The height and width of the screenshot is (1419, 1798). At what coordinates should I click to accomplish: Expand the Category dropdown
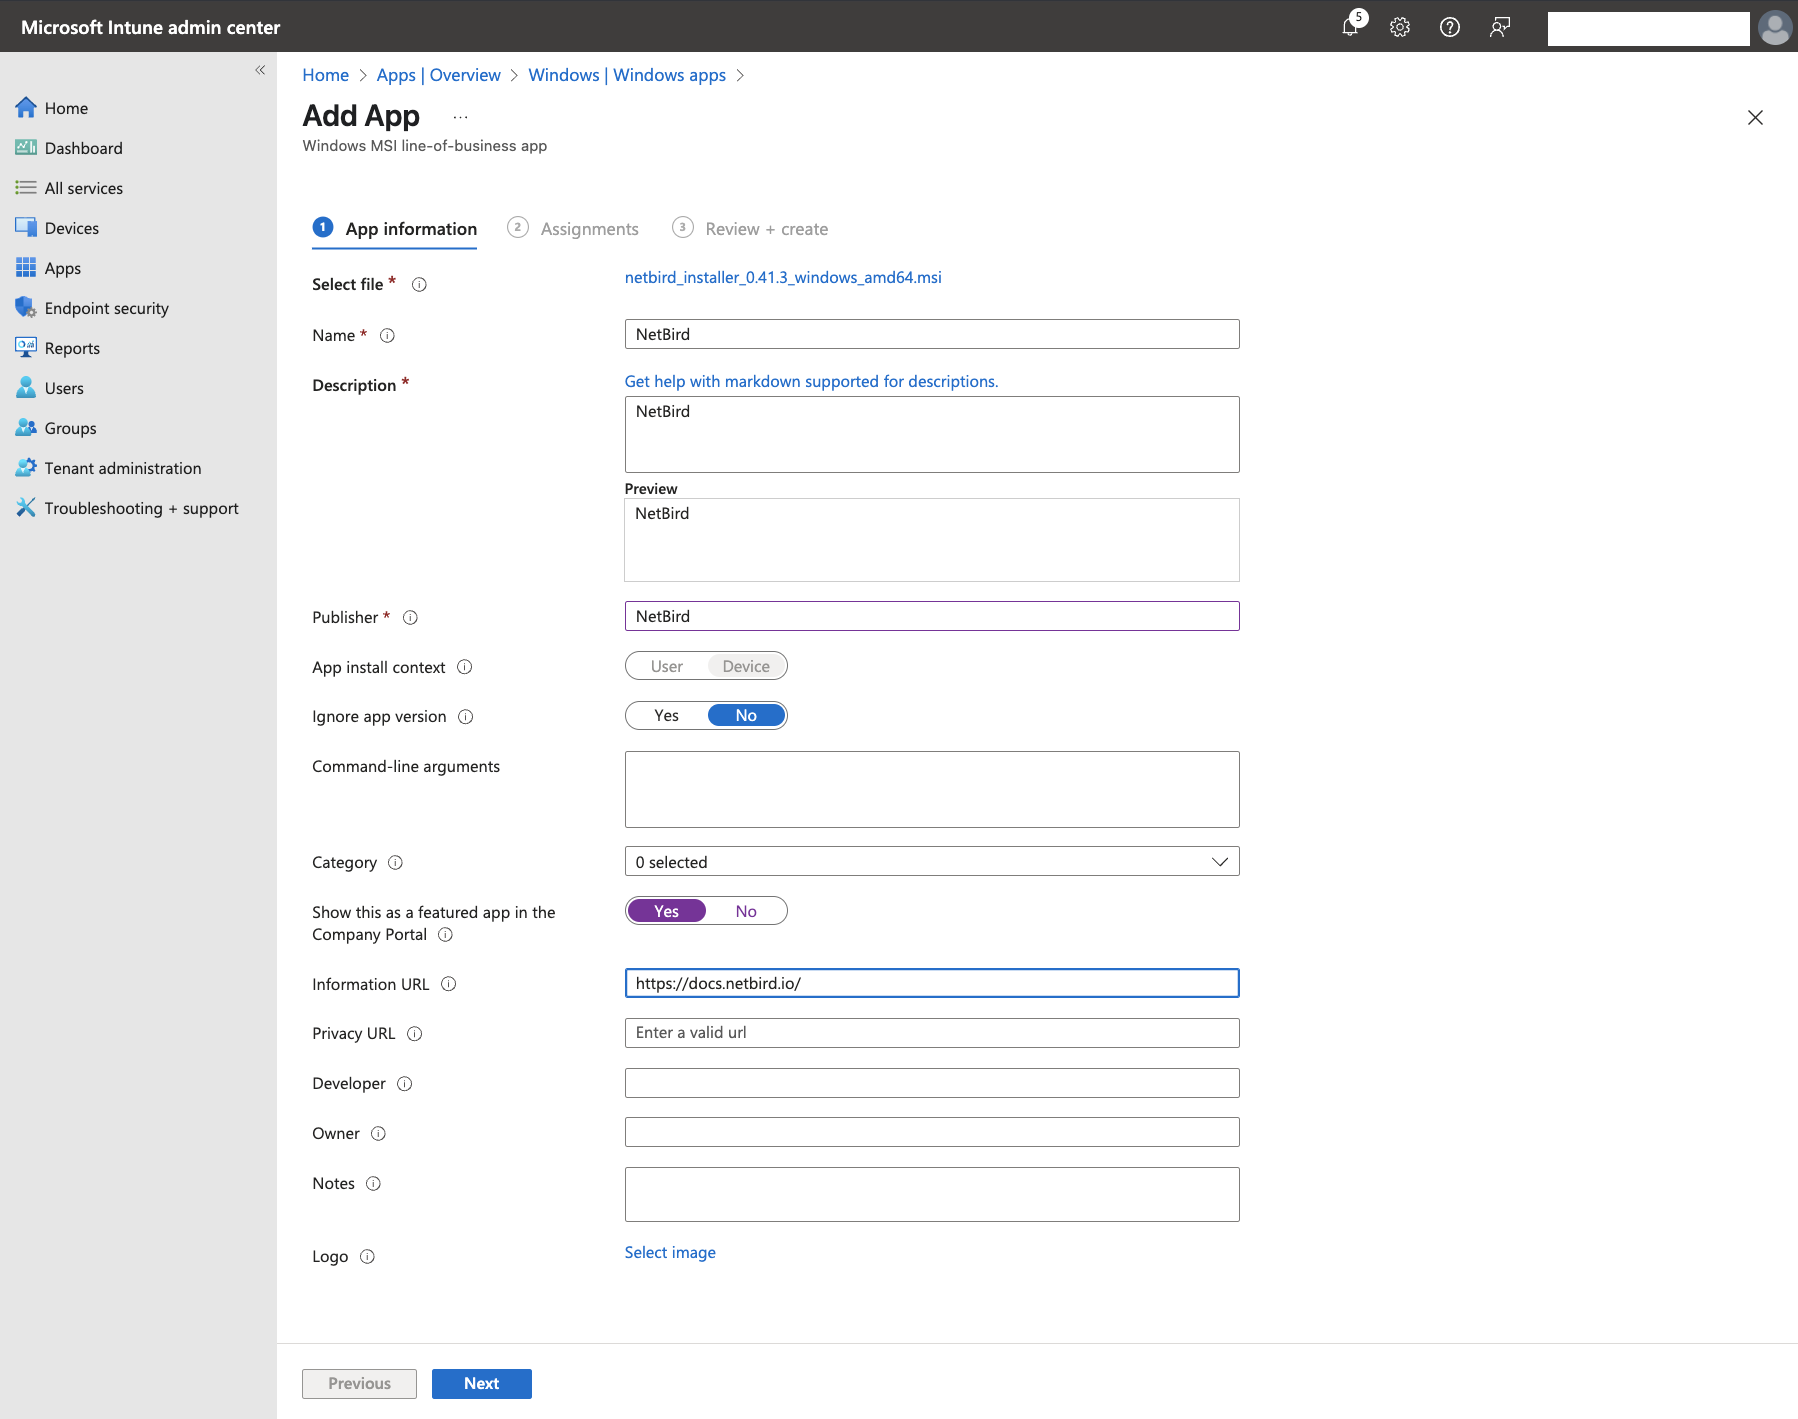931,862
